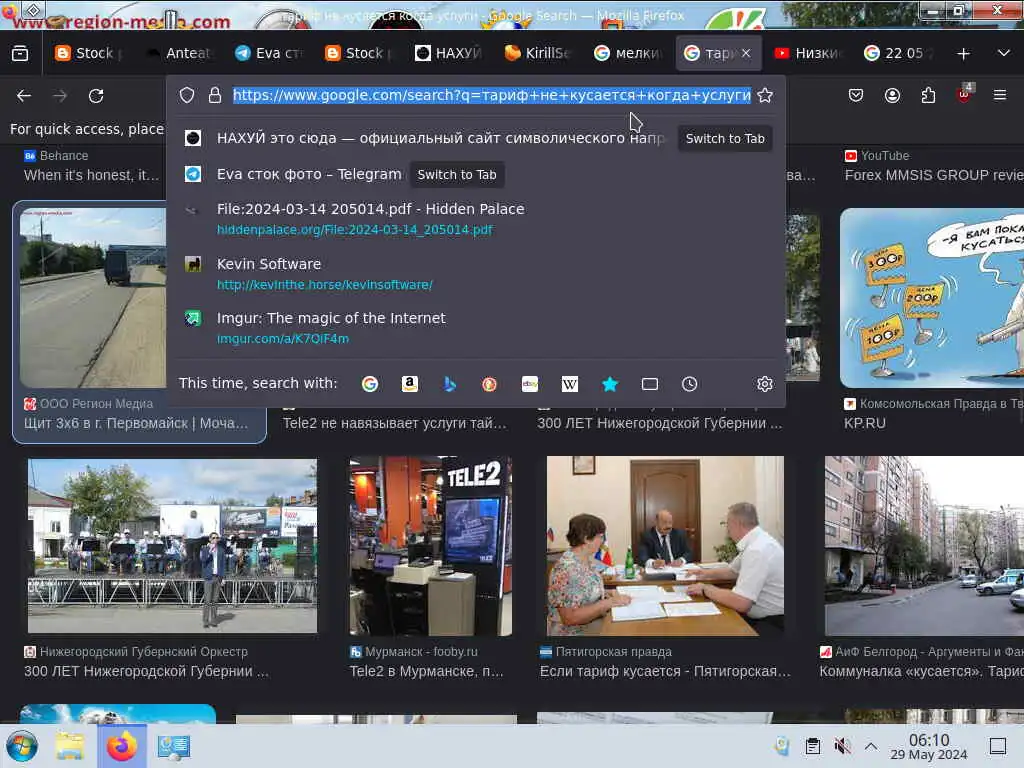Search this time with Wikipedia
This screenshot has width=1024, height=768.
[569, 384]
